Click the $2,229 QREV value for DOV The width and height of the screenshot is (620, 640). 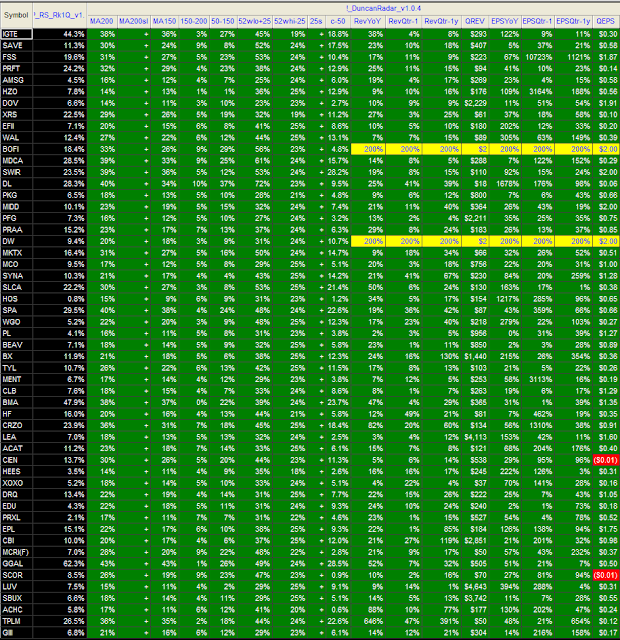[475, 103]
